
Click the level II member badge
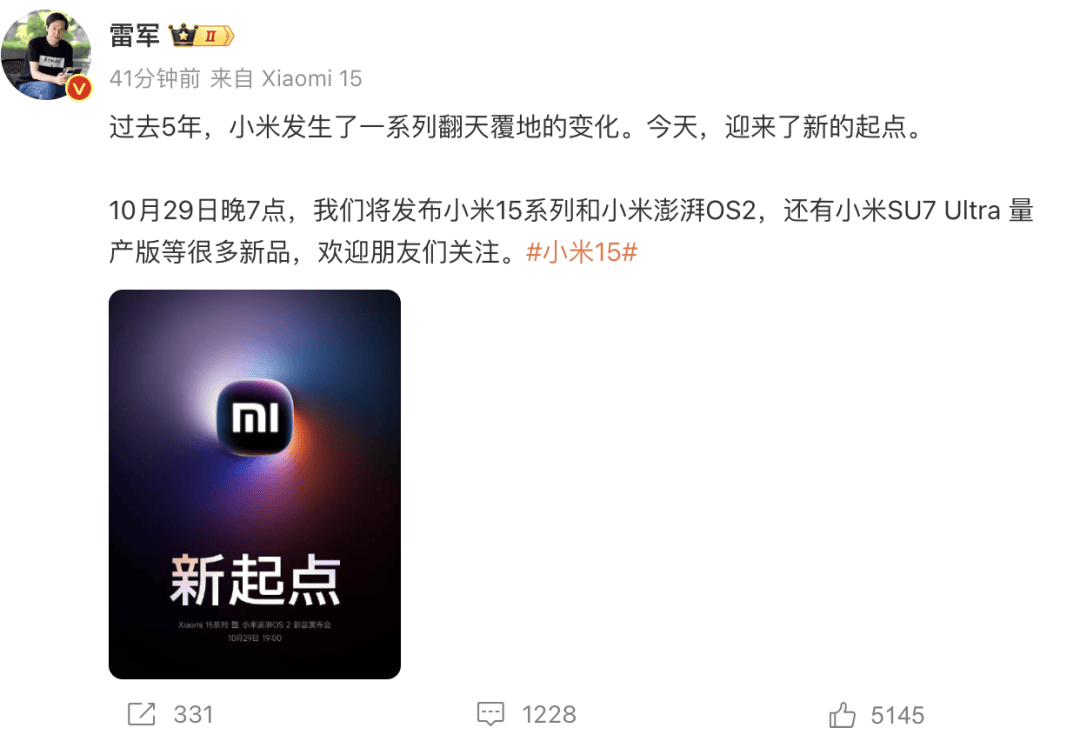pos(214,35)
